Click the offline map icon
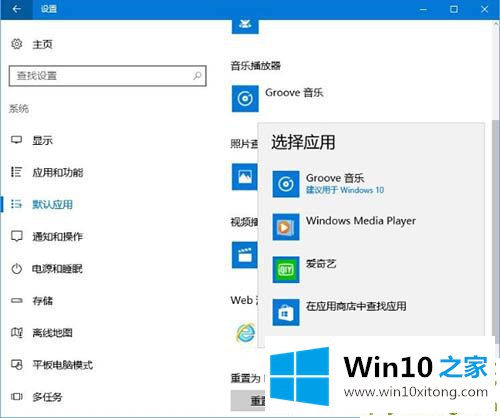This screenshot has height=418, width=500. coord(17,332)
